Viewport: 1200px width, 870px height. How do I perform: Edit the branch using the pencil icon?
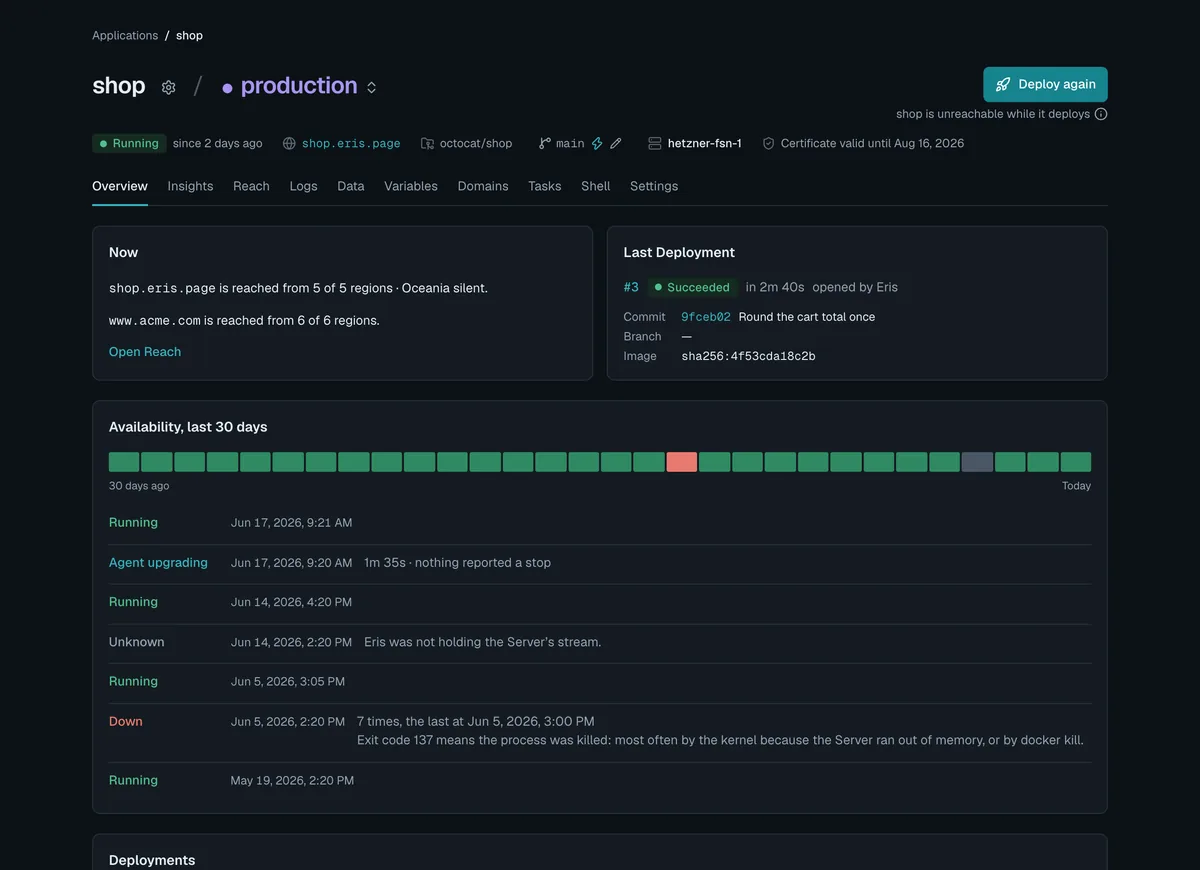616,144
